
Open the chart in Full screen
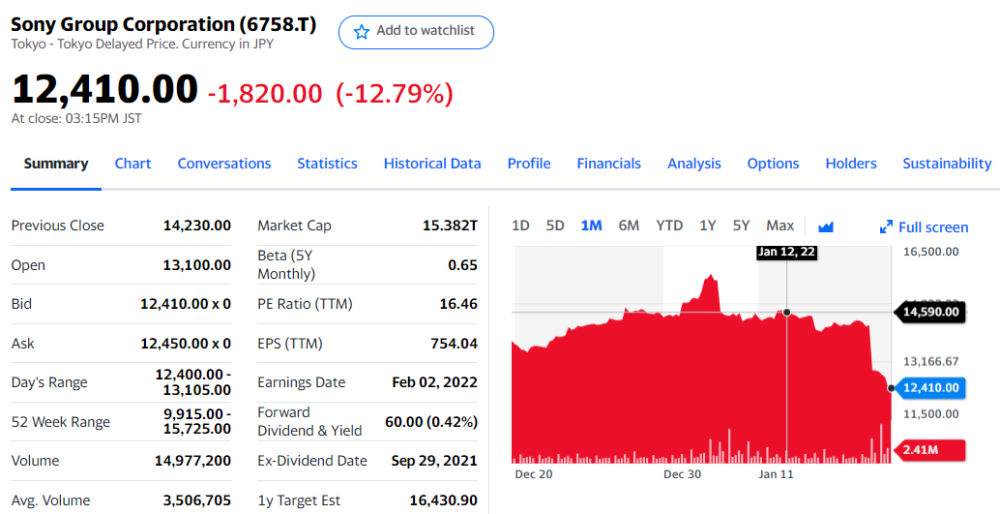click(x=933, y=227)
